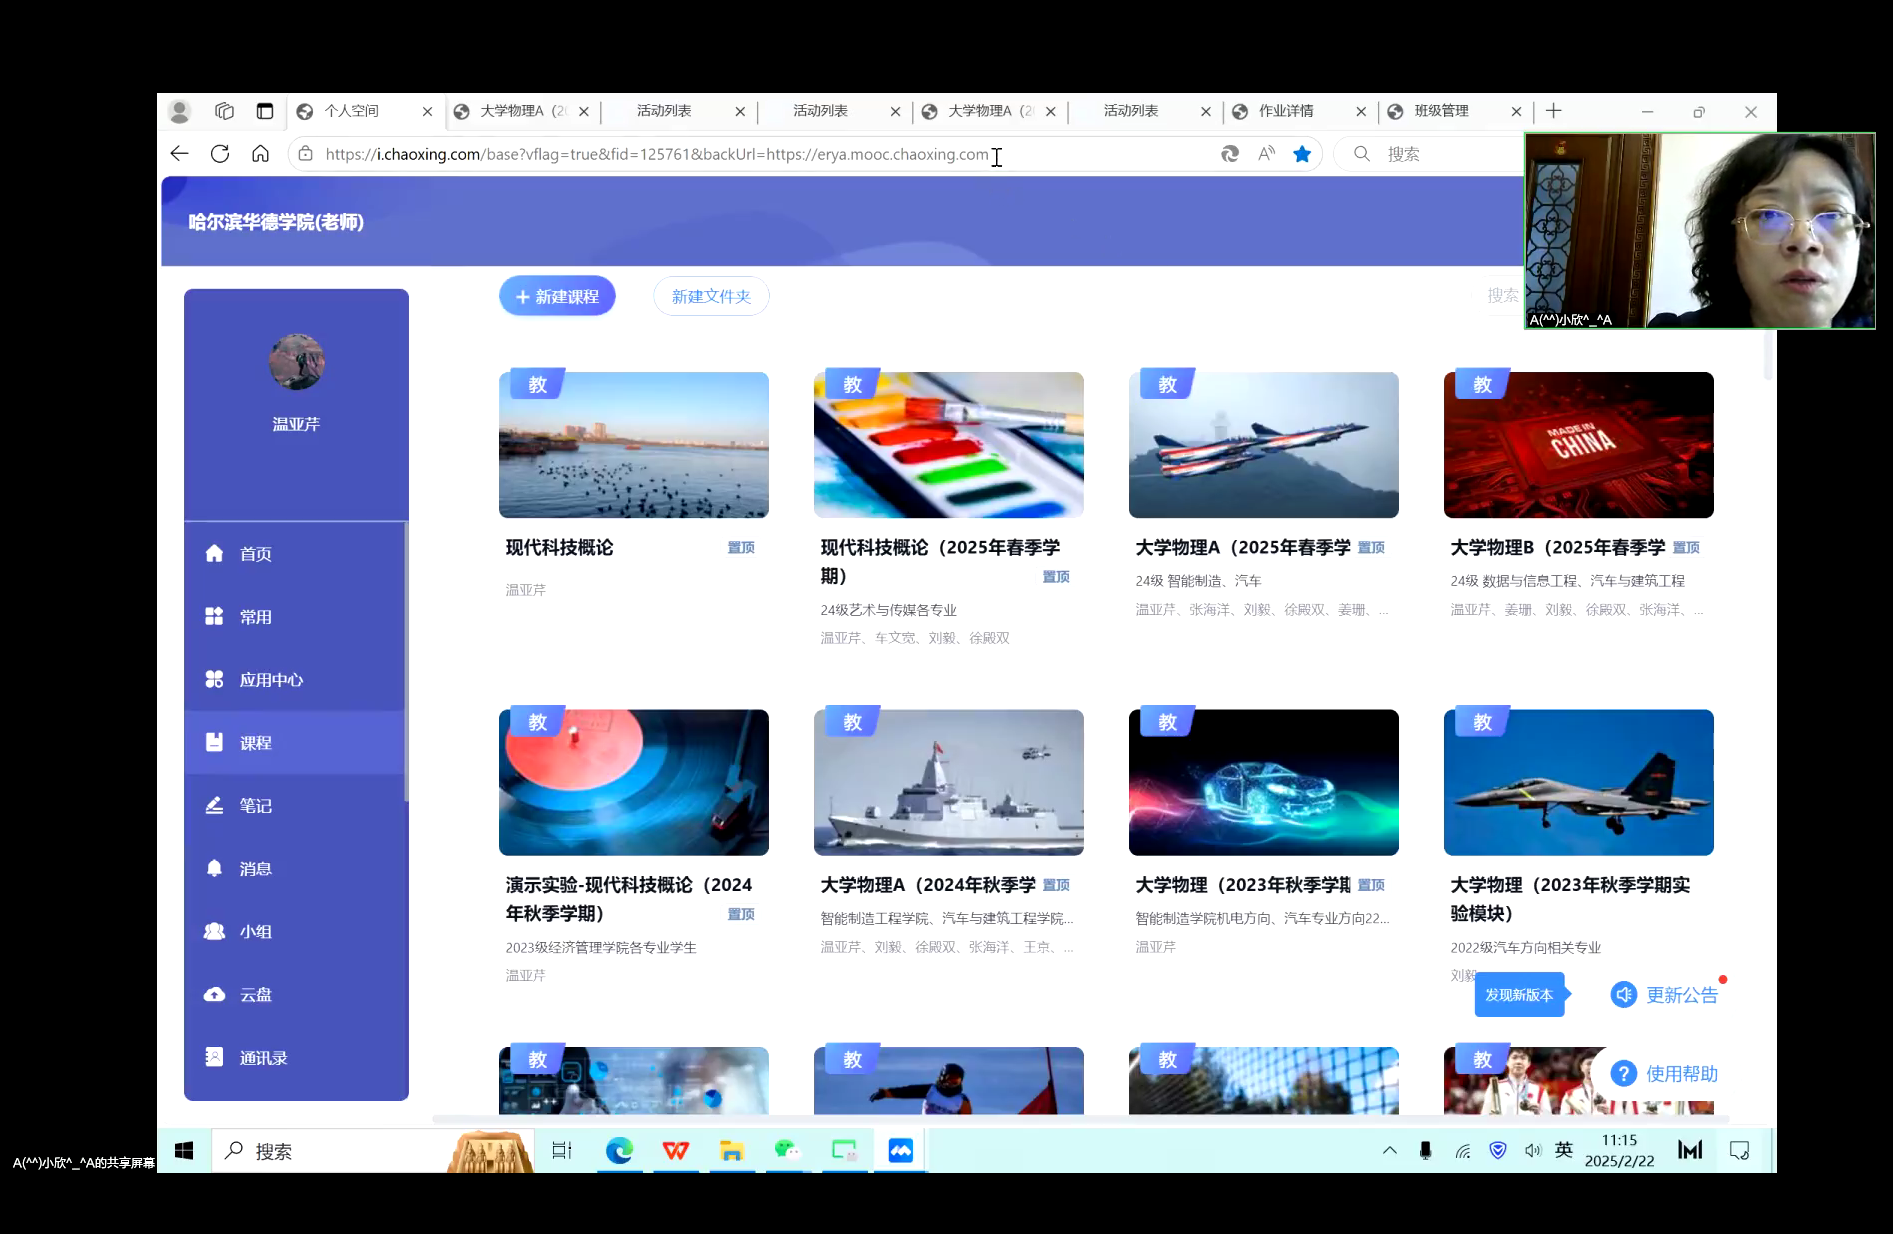Open the 云盘 cloud drive item
This screenshot has width=1893, height=1234.
255,995
